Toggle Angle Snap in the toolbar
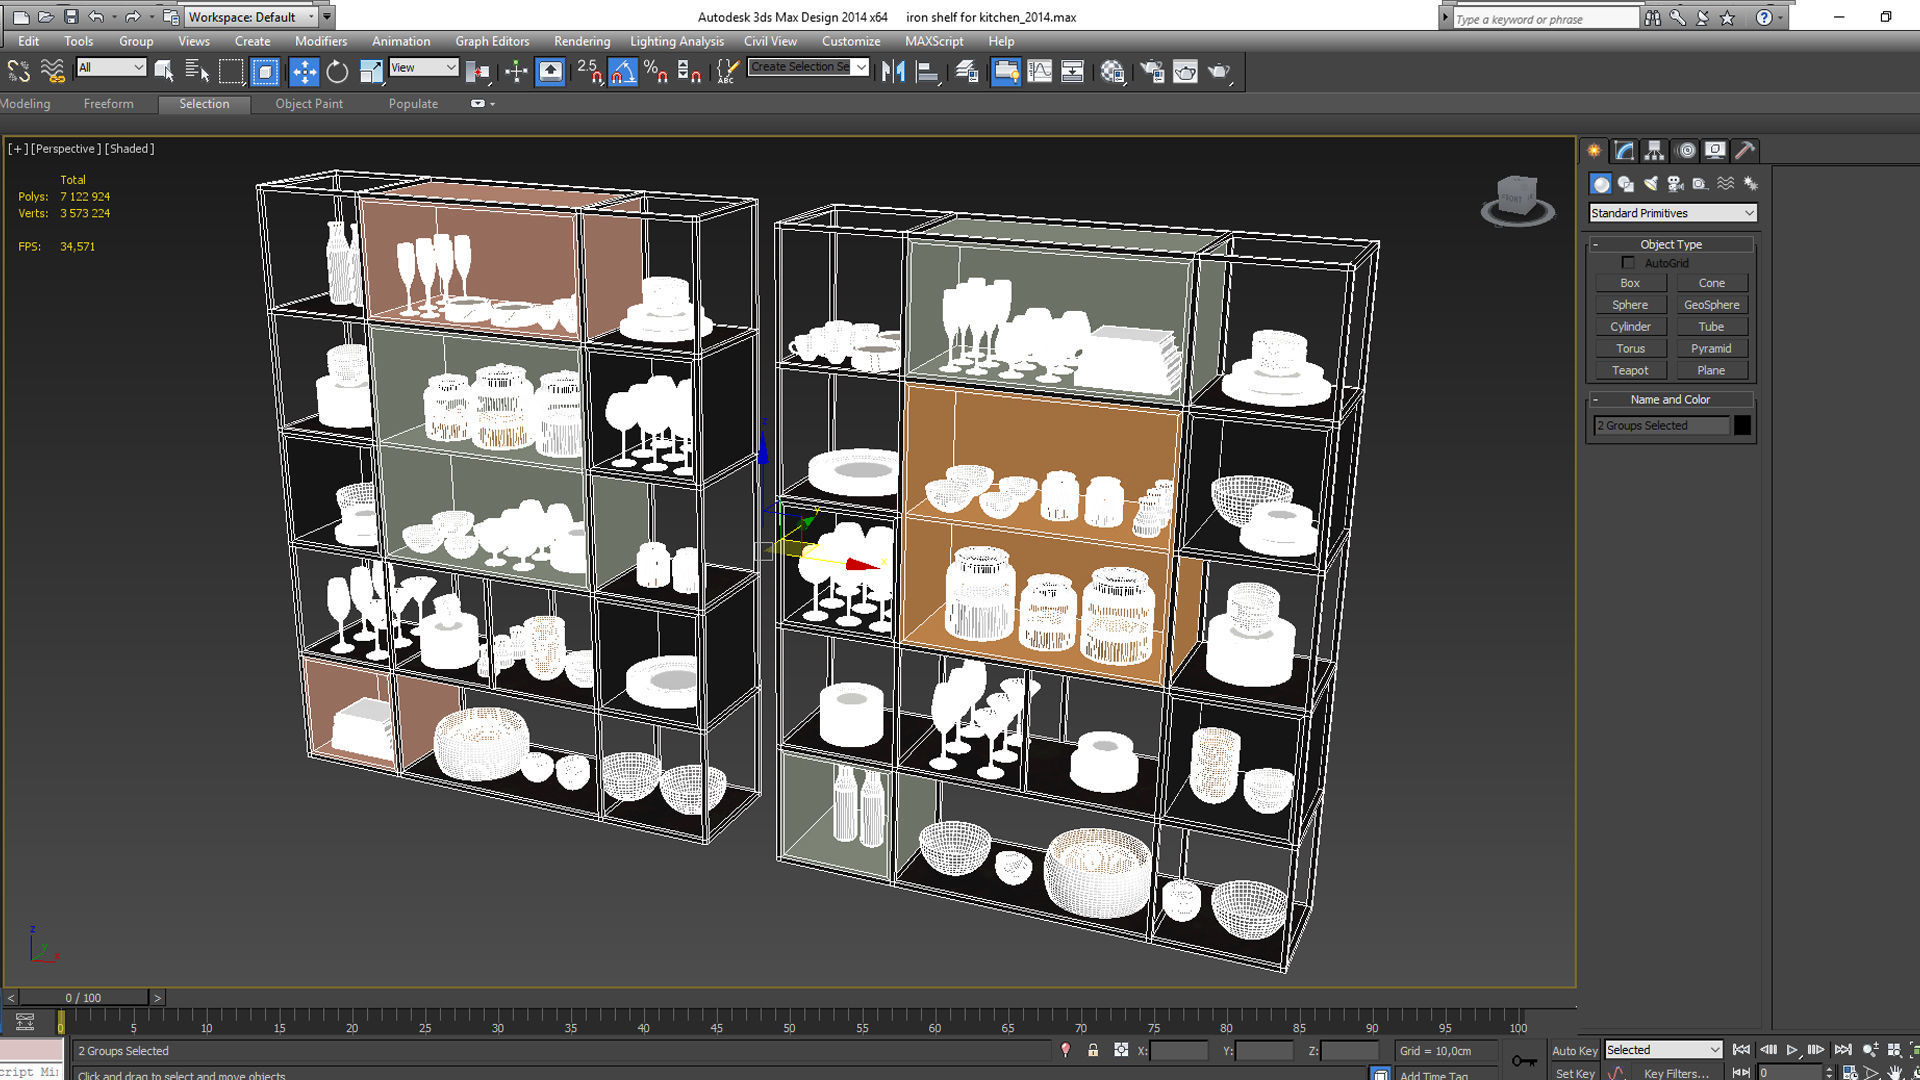The width and height of the screenshot is (1920, 1080). click(622, 71)
